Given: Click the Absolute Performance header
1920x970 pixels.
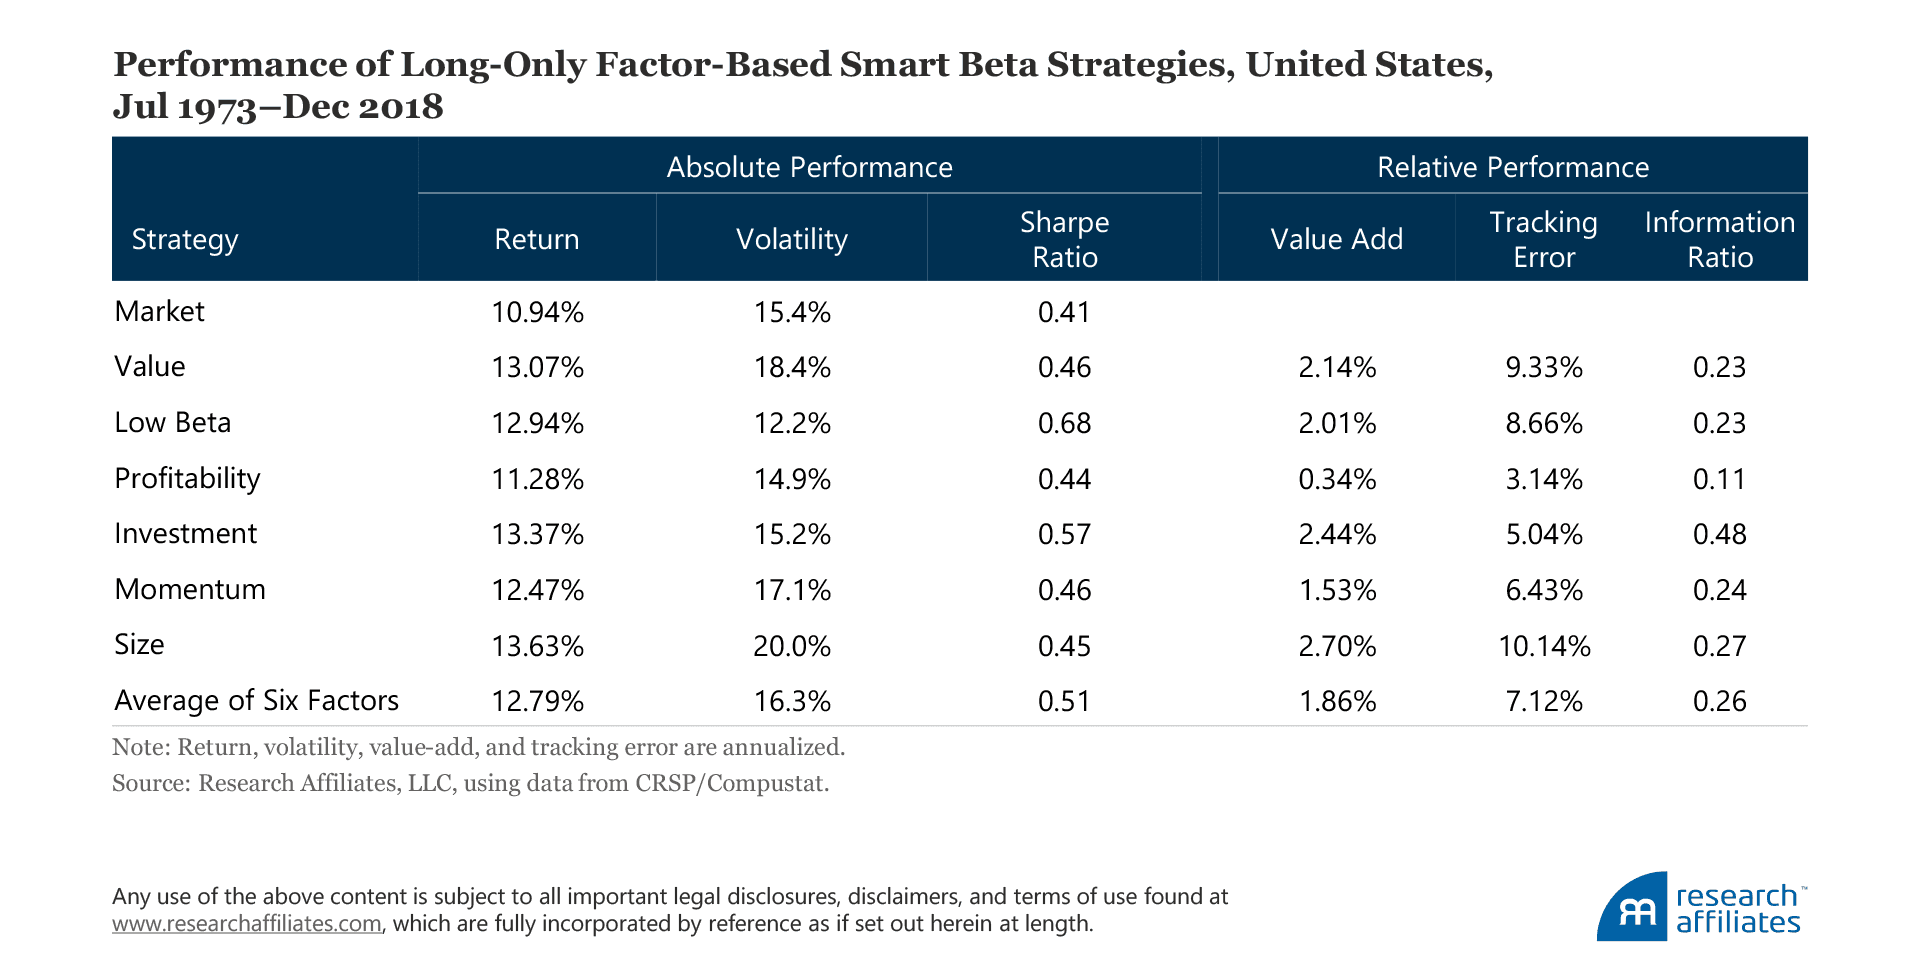Looking at the screenshot, I should click(809, 167).
